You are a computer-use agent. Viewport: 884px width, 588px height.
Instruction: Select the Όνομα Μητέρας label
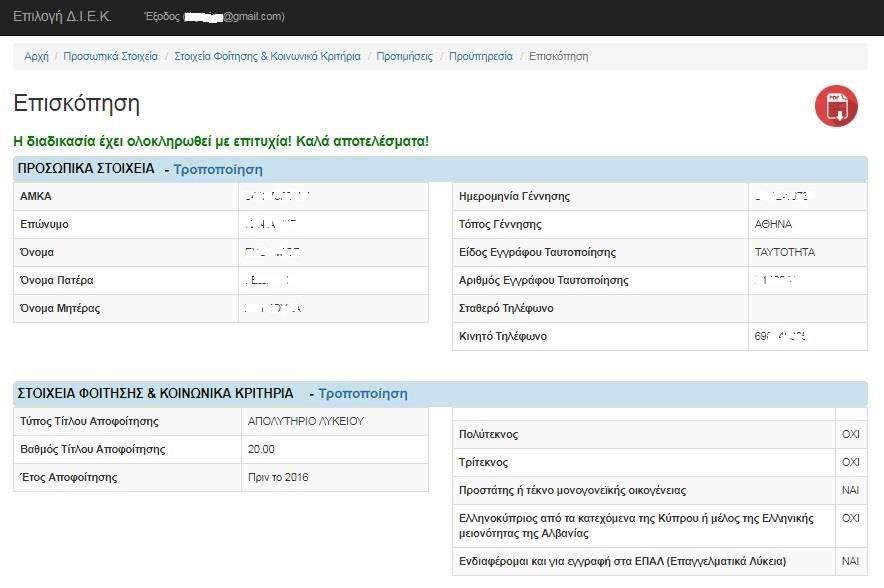coord(60,308)
